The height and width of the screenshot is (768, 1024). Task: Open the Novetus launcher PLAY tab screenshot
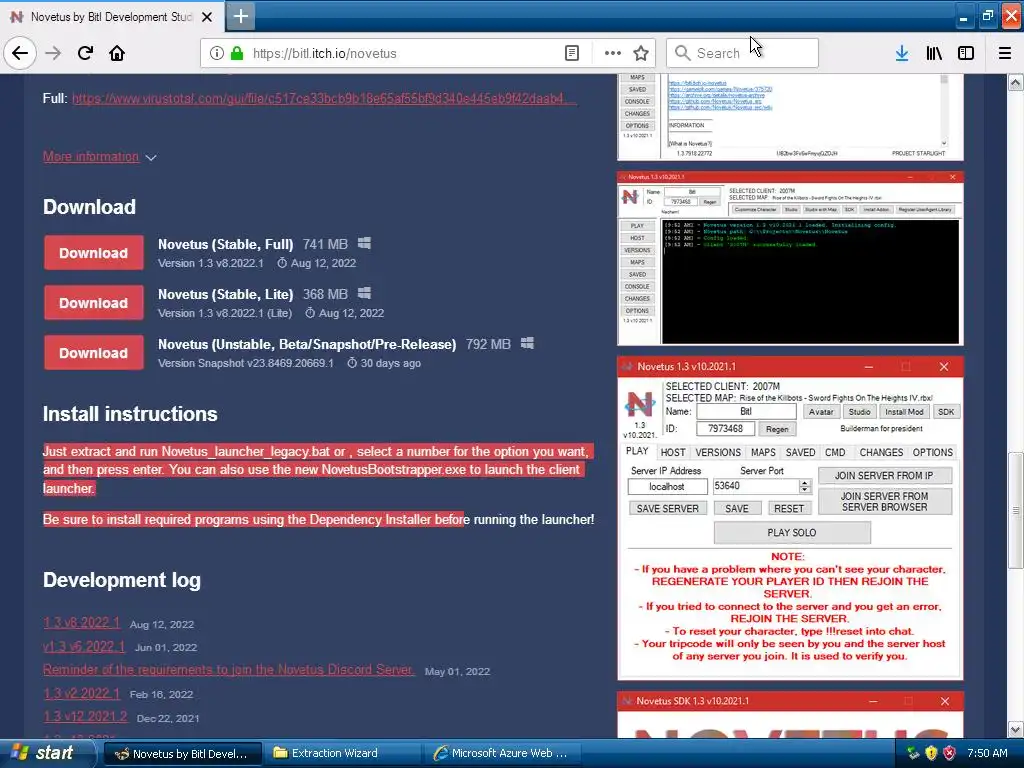[790, 519]
